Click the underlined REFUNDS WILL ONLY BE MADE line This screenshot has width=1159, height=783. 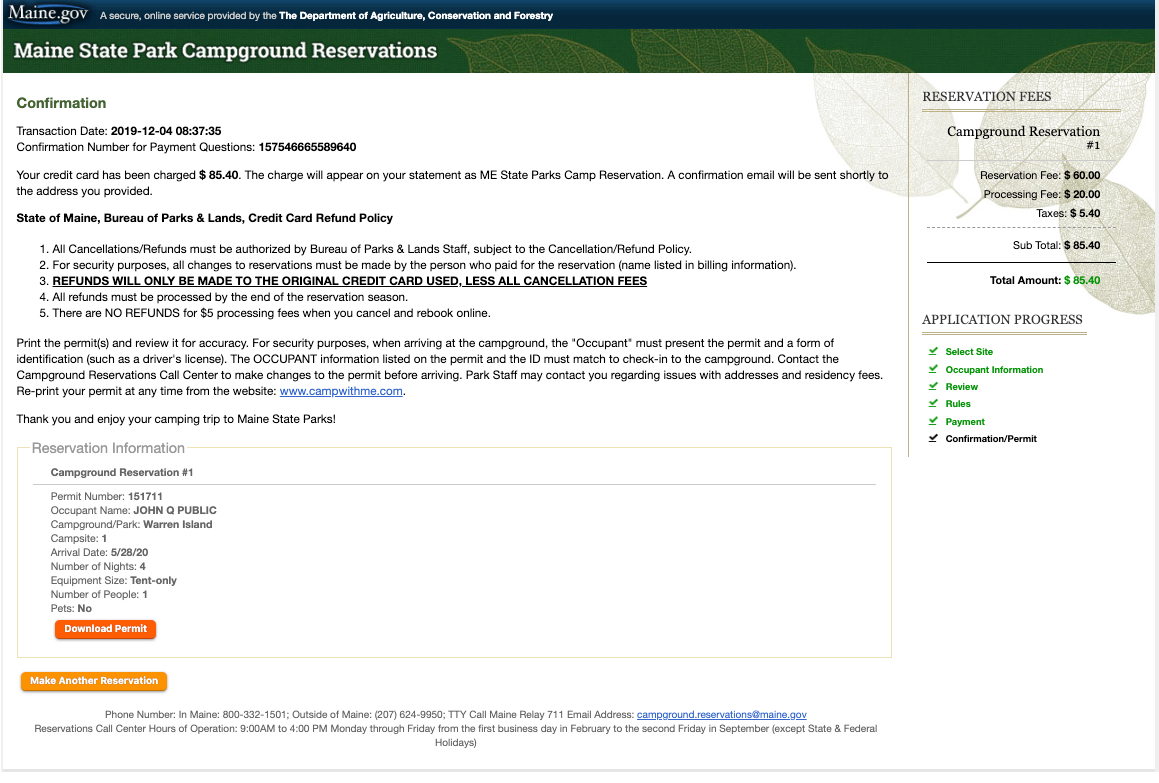point(350,281)
